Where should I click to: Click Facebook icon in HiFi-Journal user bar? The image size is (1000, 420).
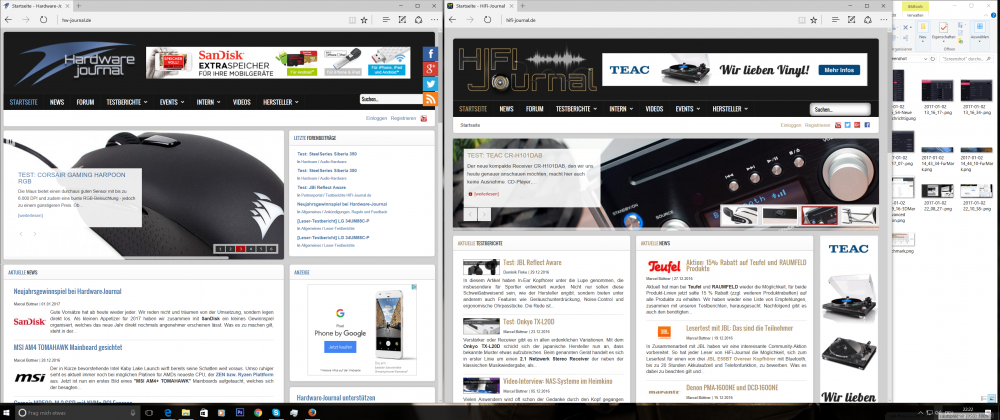point(867,126)
